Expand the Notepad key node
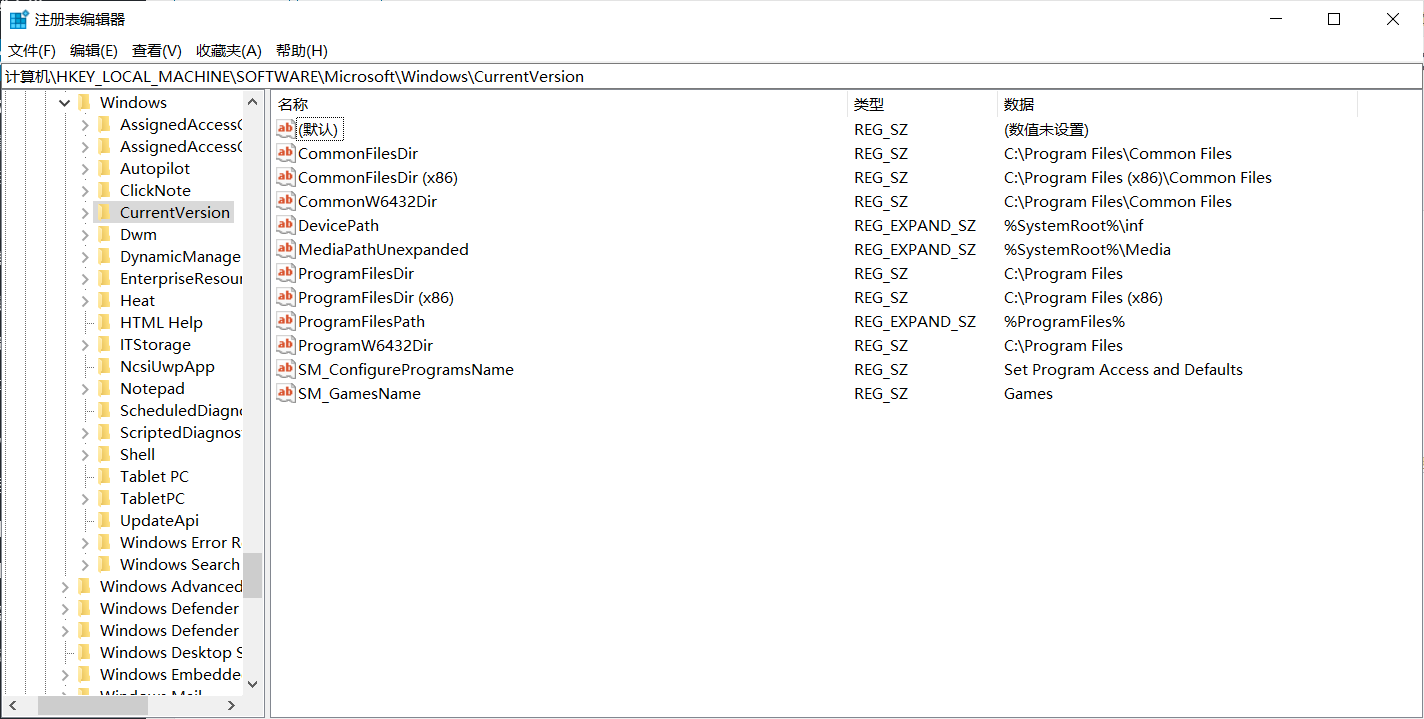This screenshot has height=719, width=1424. pos(85,388)
